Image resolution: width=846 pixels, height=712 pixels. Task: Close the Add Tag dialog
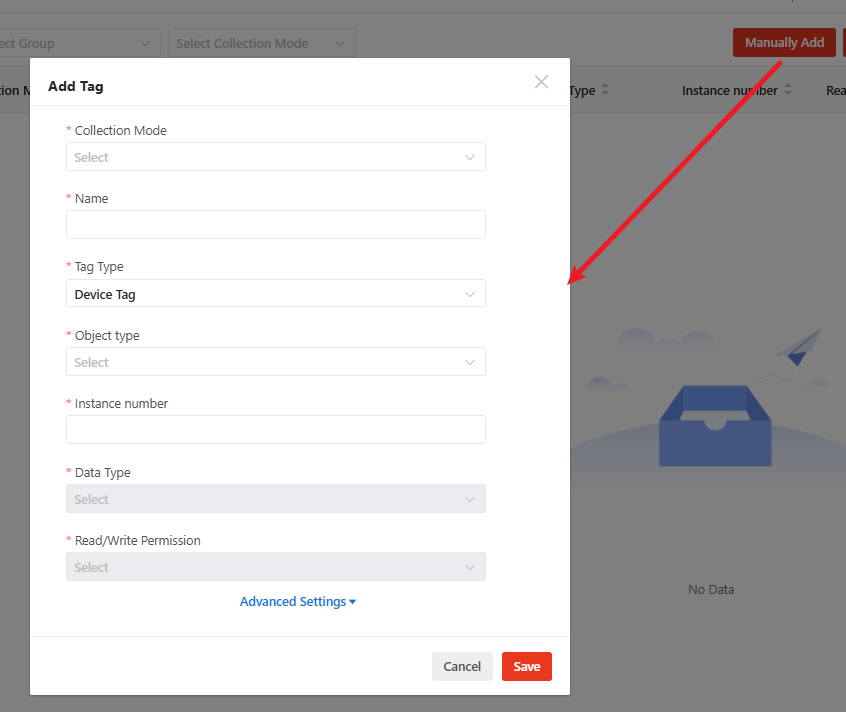tap(541, 82)
